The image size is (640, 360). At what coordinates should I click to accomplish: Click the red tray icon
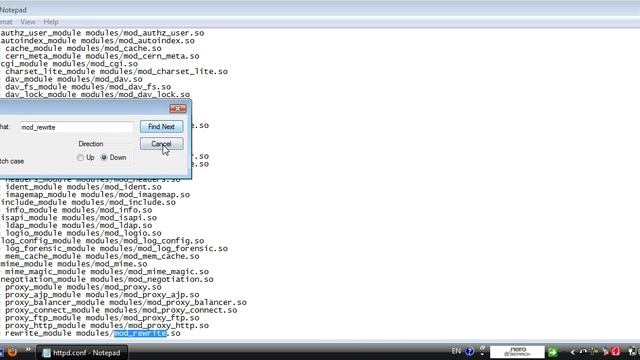pyautogui.click(x=616, y=351)
